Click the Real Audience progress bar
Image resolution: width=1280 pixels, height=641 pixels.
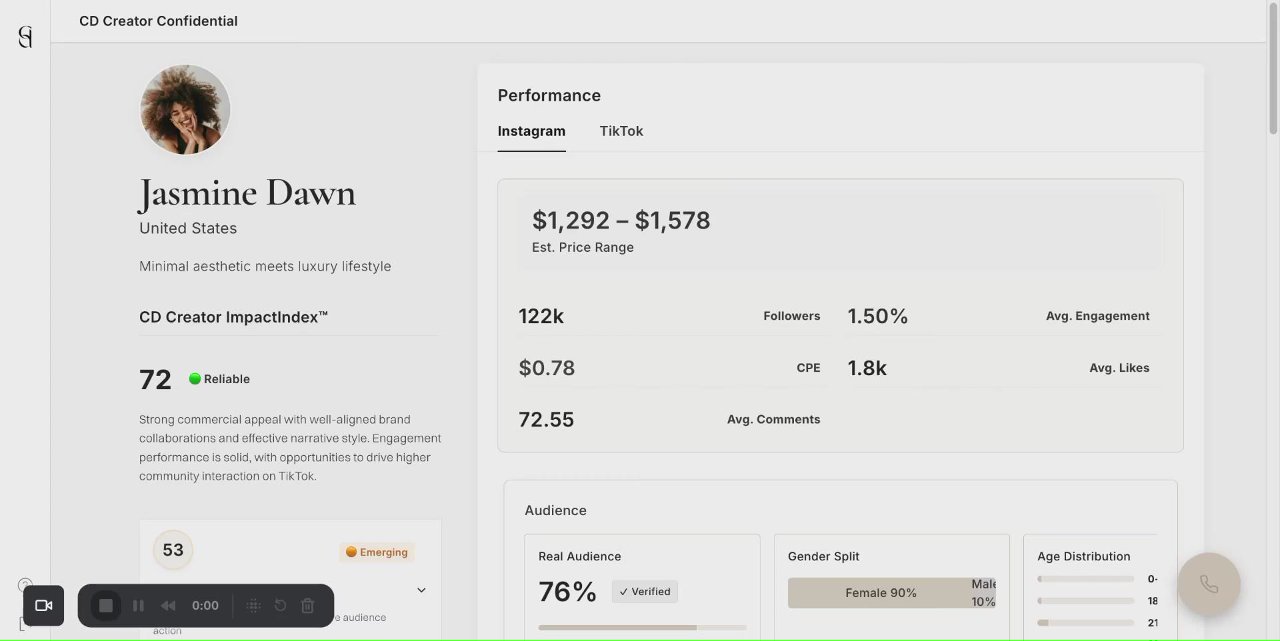tap(642, 627)
